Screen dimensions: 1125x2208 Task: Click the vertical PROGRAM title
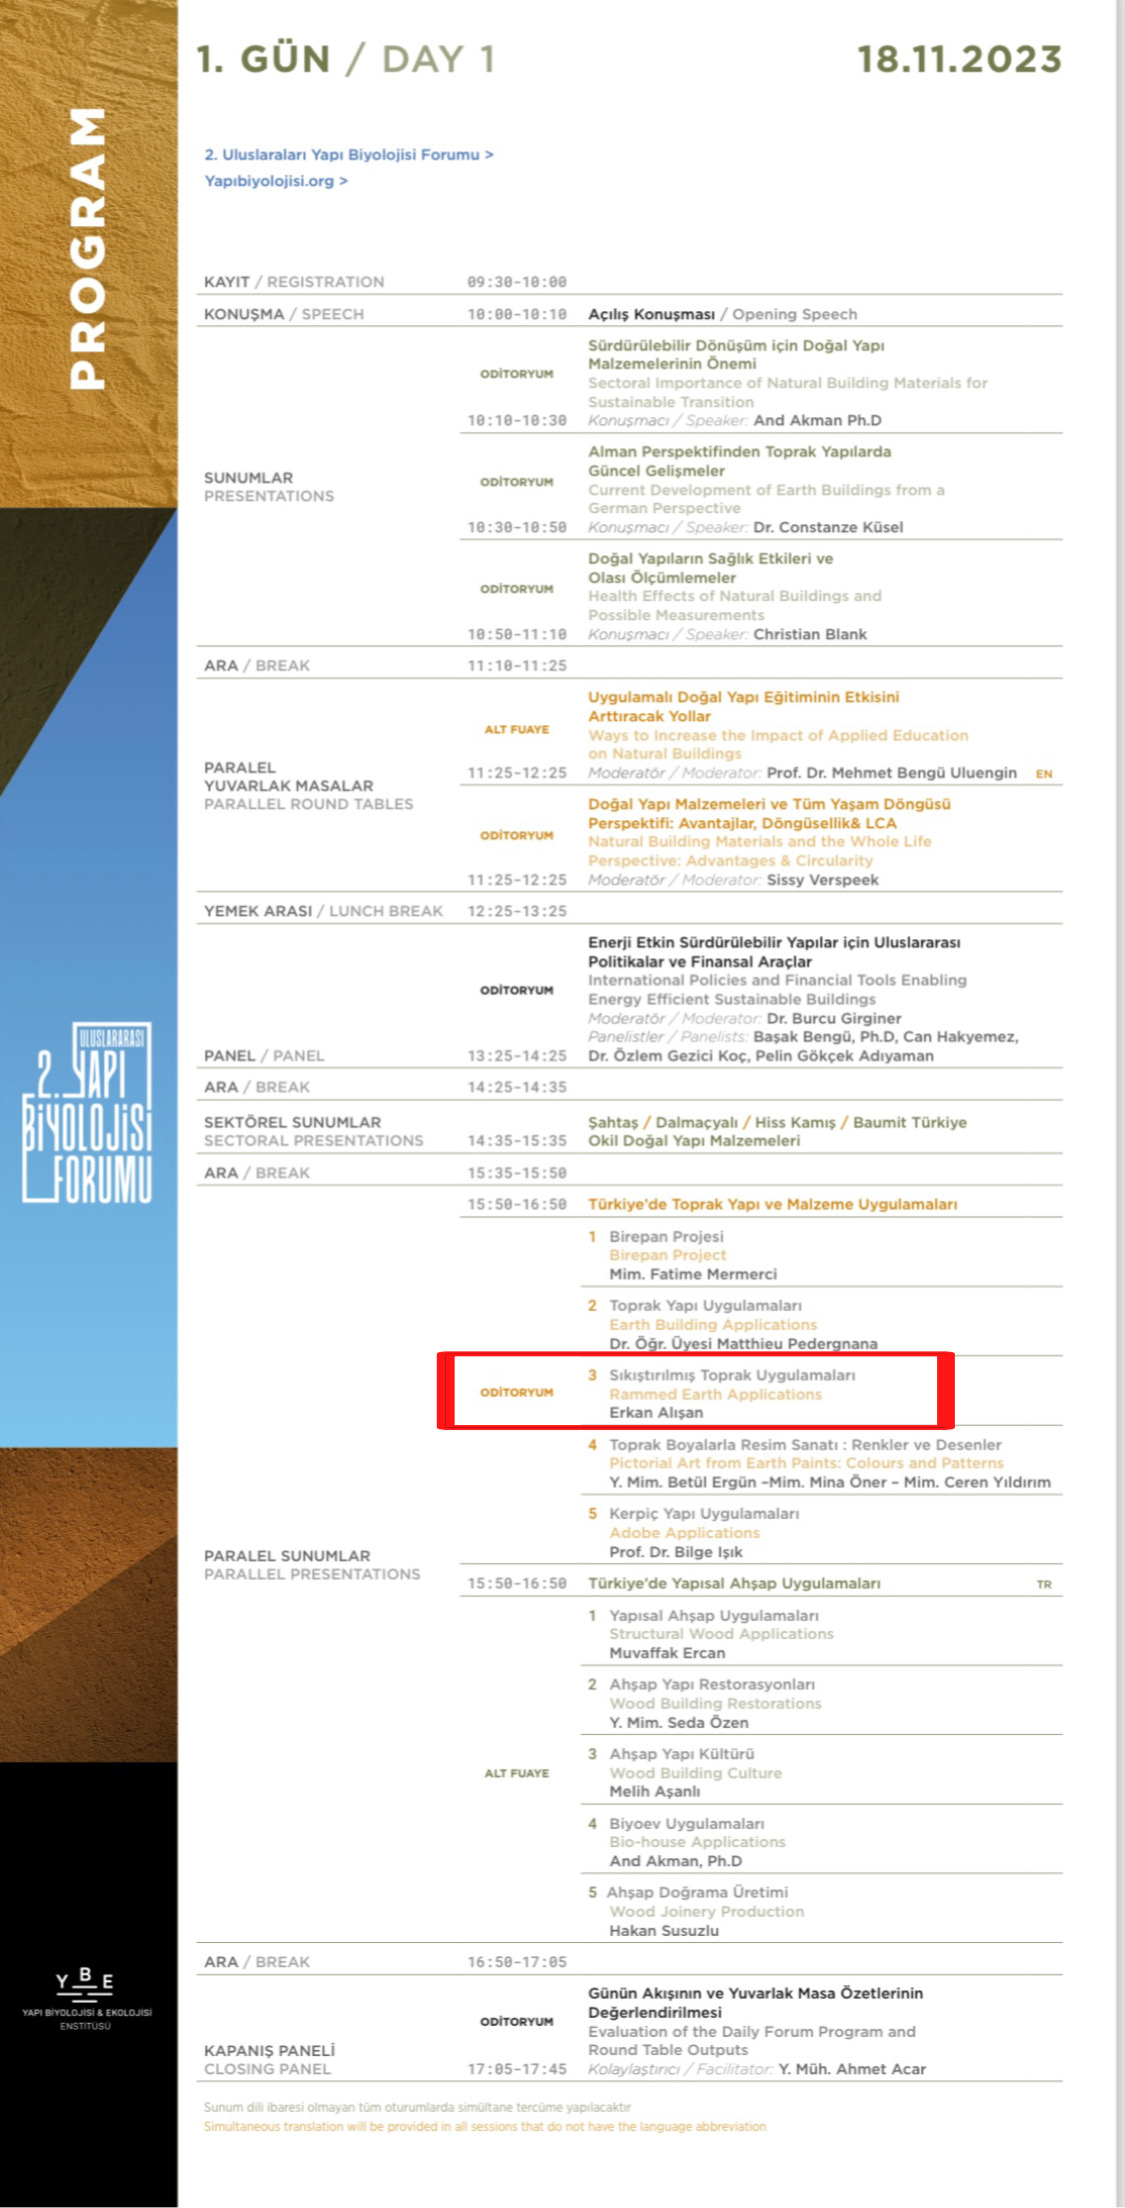pos(88,249)
